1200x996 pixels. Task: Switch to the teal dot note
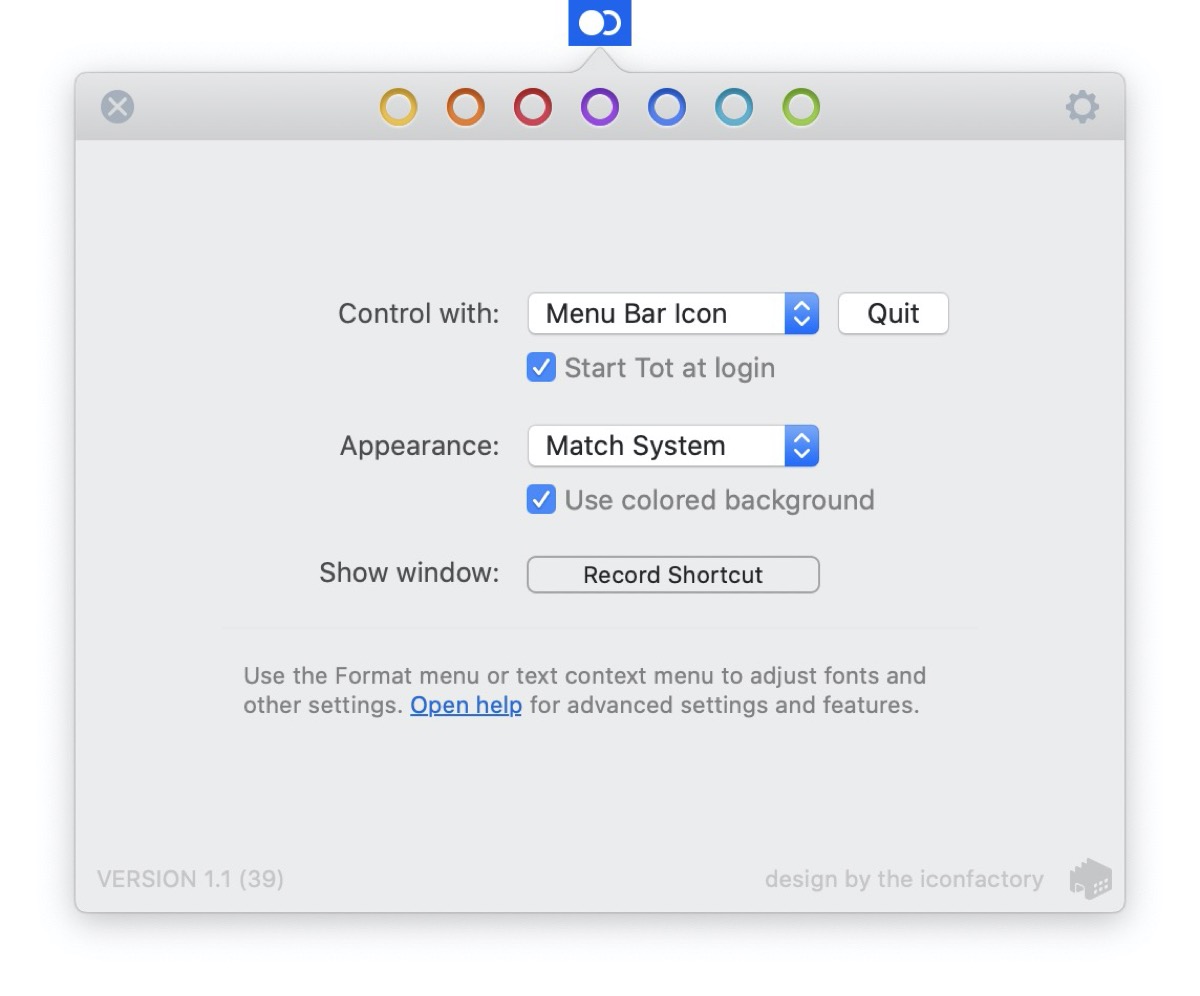[x=734, y=107]
